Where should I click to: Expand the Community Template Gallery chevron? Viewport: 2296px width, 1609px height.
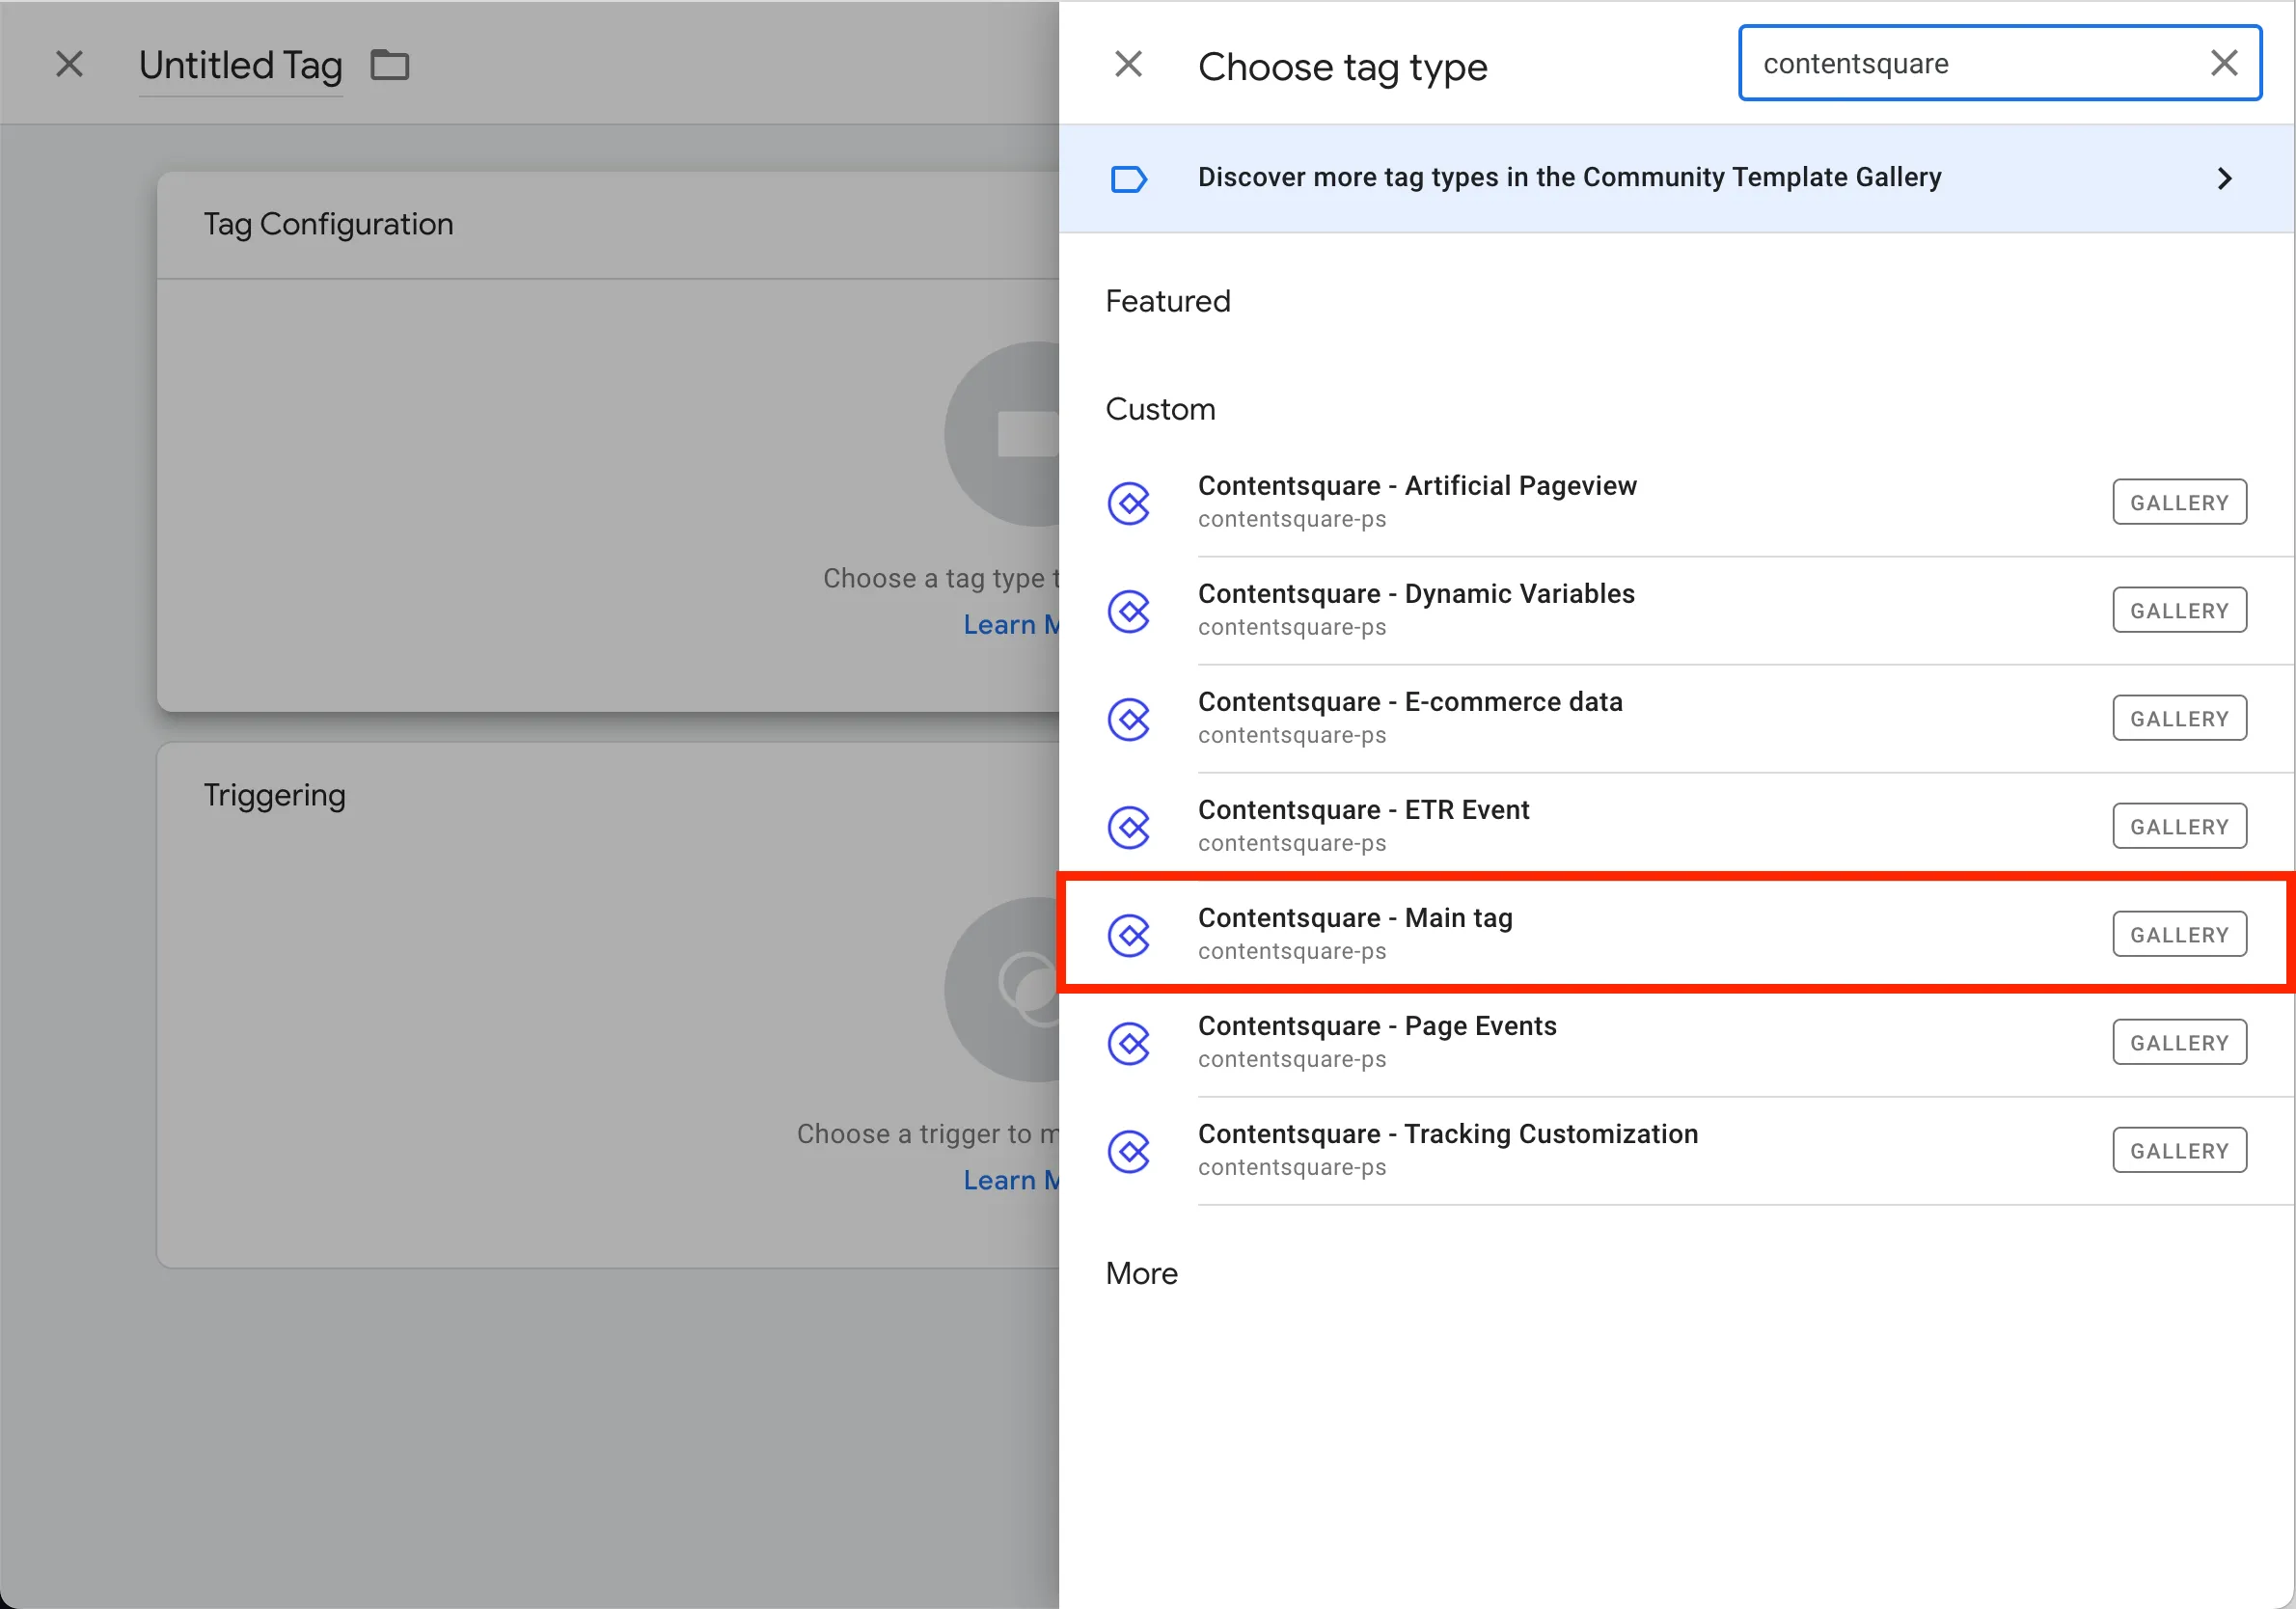[2225, 178]
